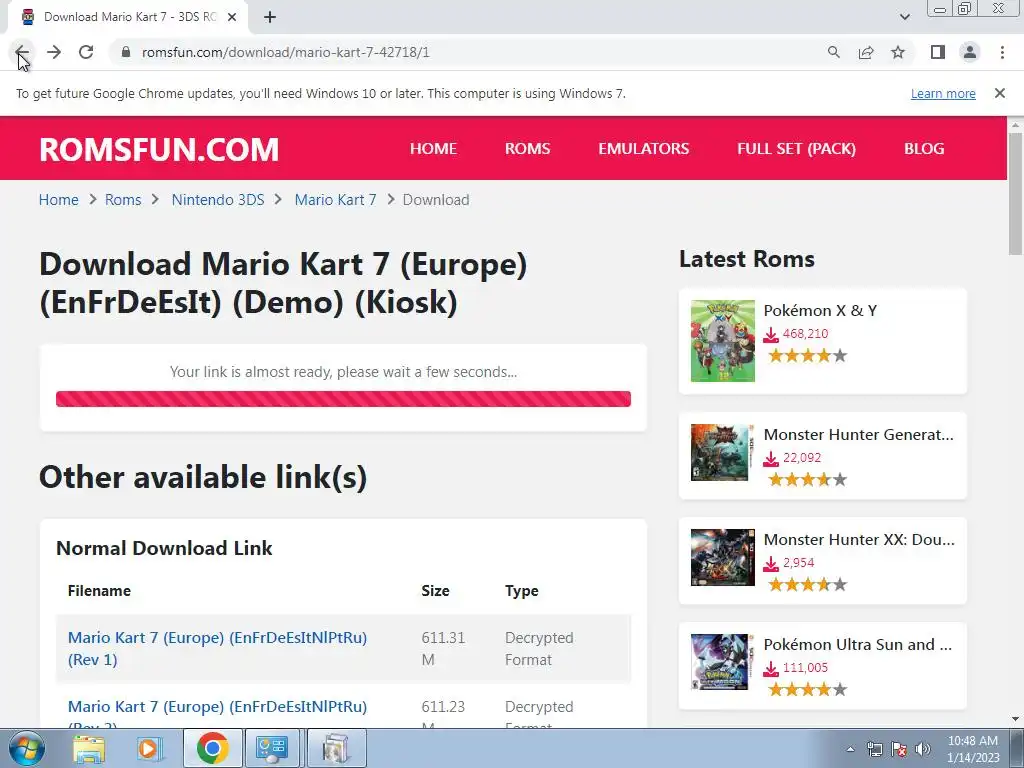The width and height of the screenshot is (1024, 768).
Task: Click Pokémon Ultra Sun star rating
Action: [x=807, y=689]
